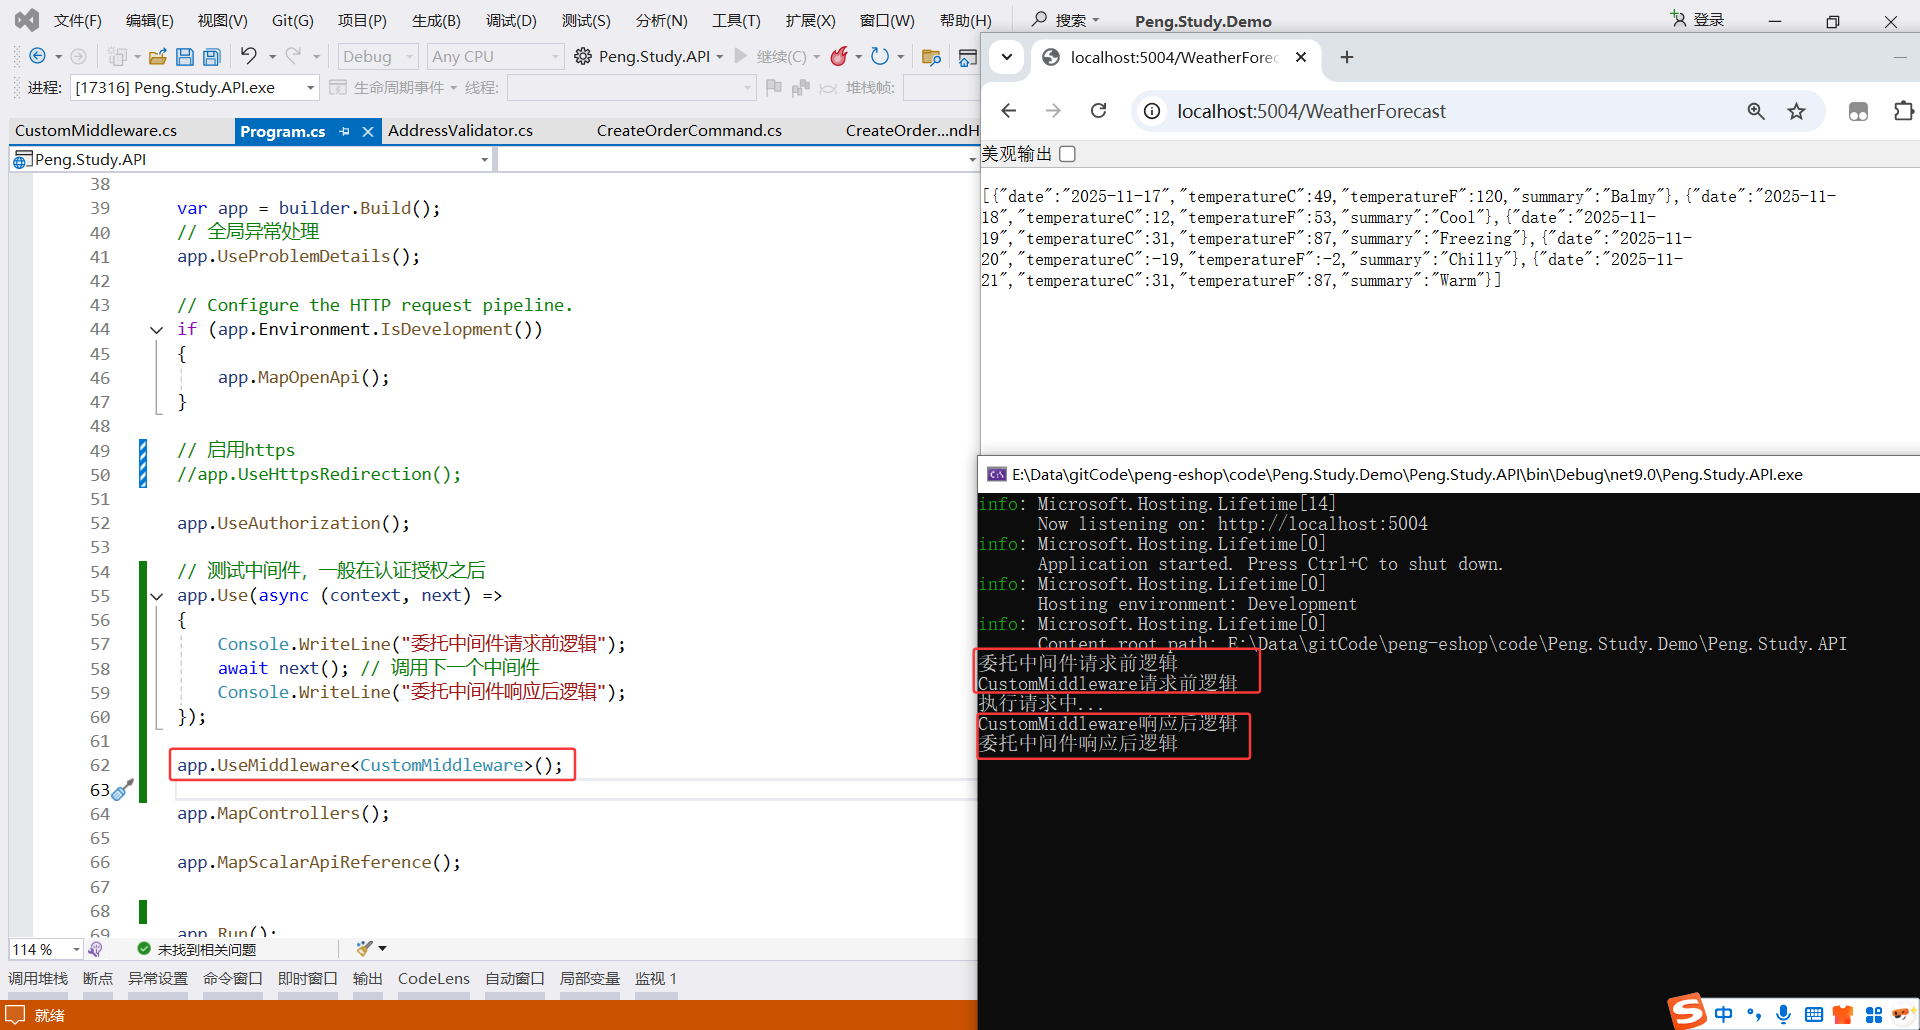Click the microphone icon in the IME bar
1920x1030 pixels.
pos(1783,1014)
